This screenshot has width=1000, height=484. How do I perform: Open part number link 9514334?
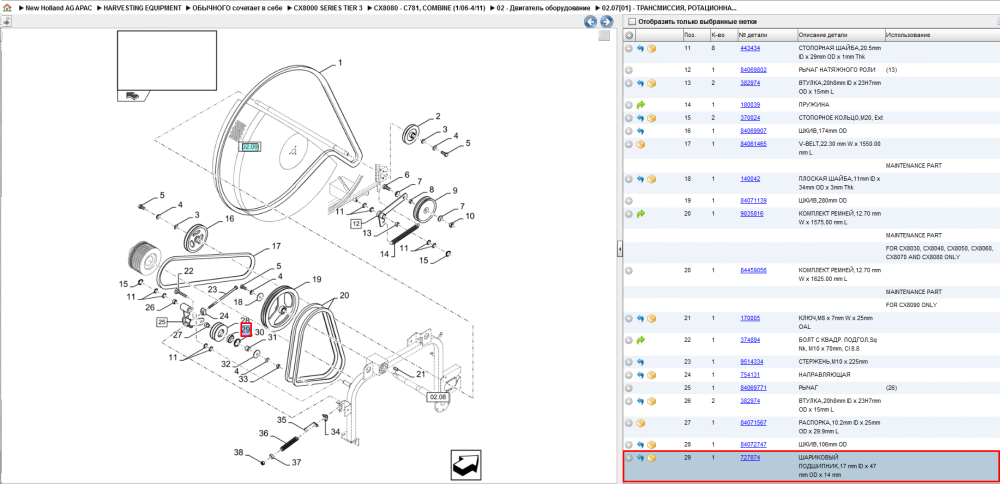751,362
